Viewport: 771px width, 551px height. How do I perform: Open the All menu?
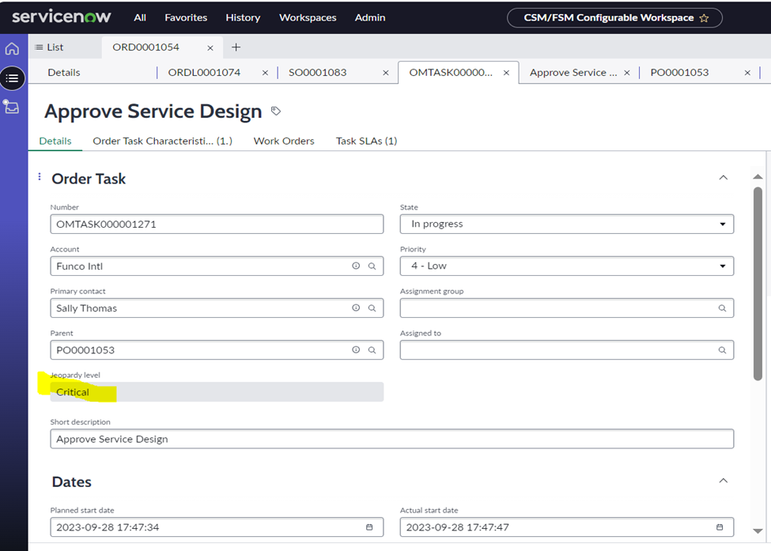tap(140, 18)
